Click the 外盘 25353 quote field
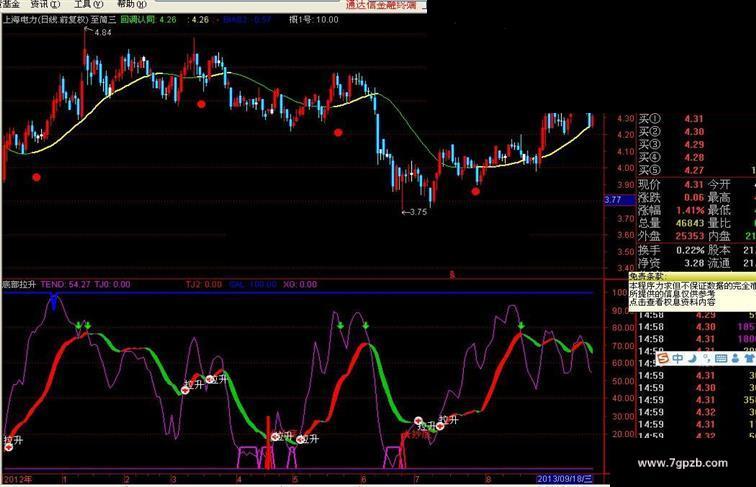The height and width of the screenshot is (487, 756). pos(671,236)
